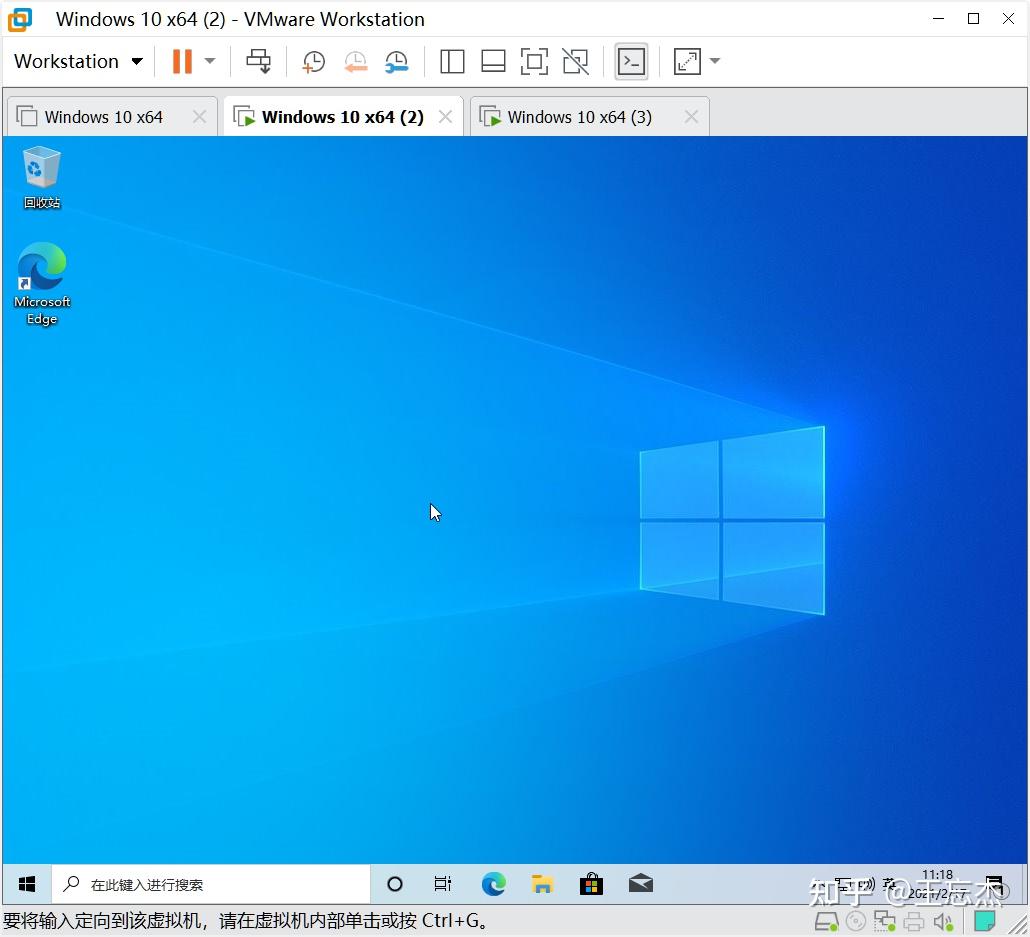Open the stretch mode dropdown arrow
The image size is (1030, 937).
[714, 61]
